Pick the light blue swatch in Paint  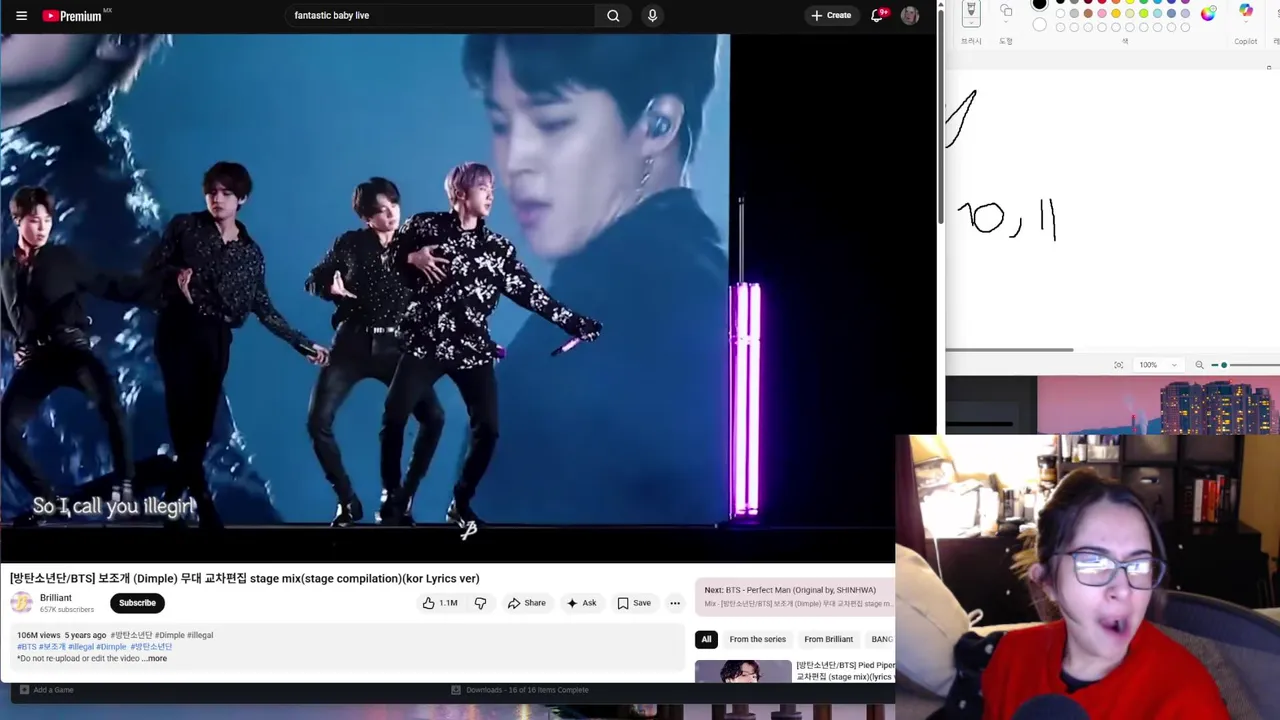click(1157, 13)
